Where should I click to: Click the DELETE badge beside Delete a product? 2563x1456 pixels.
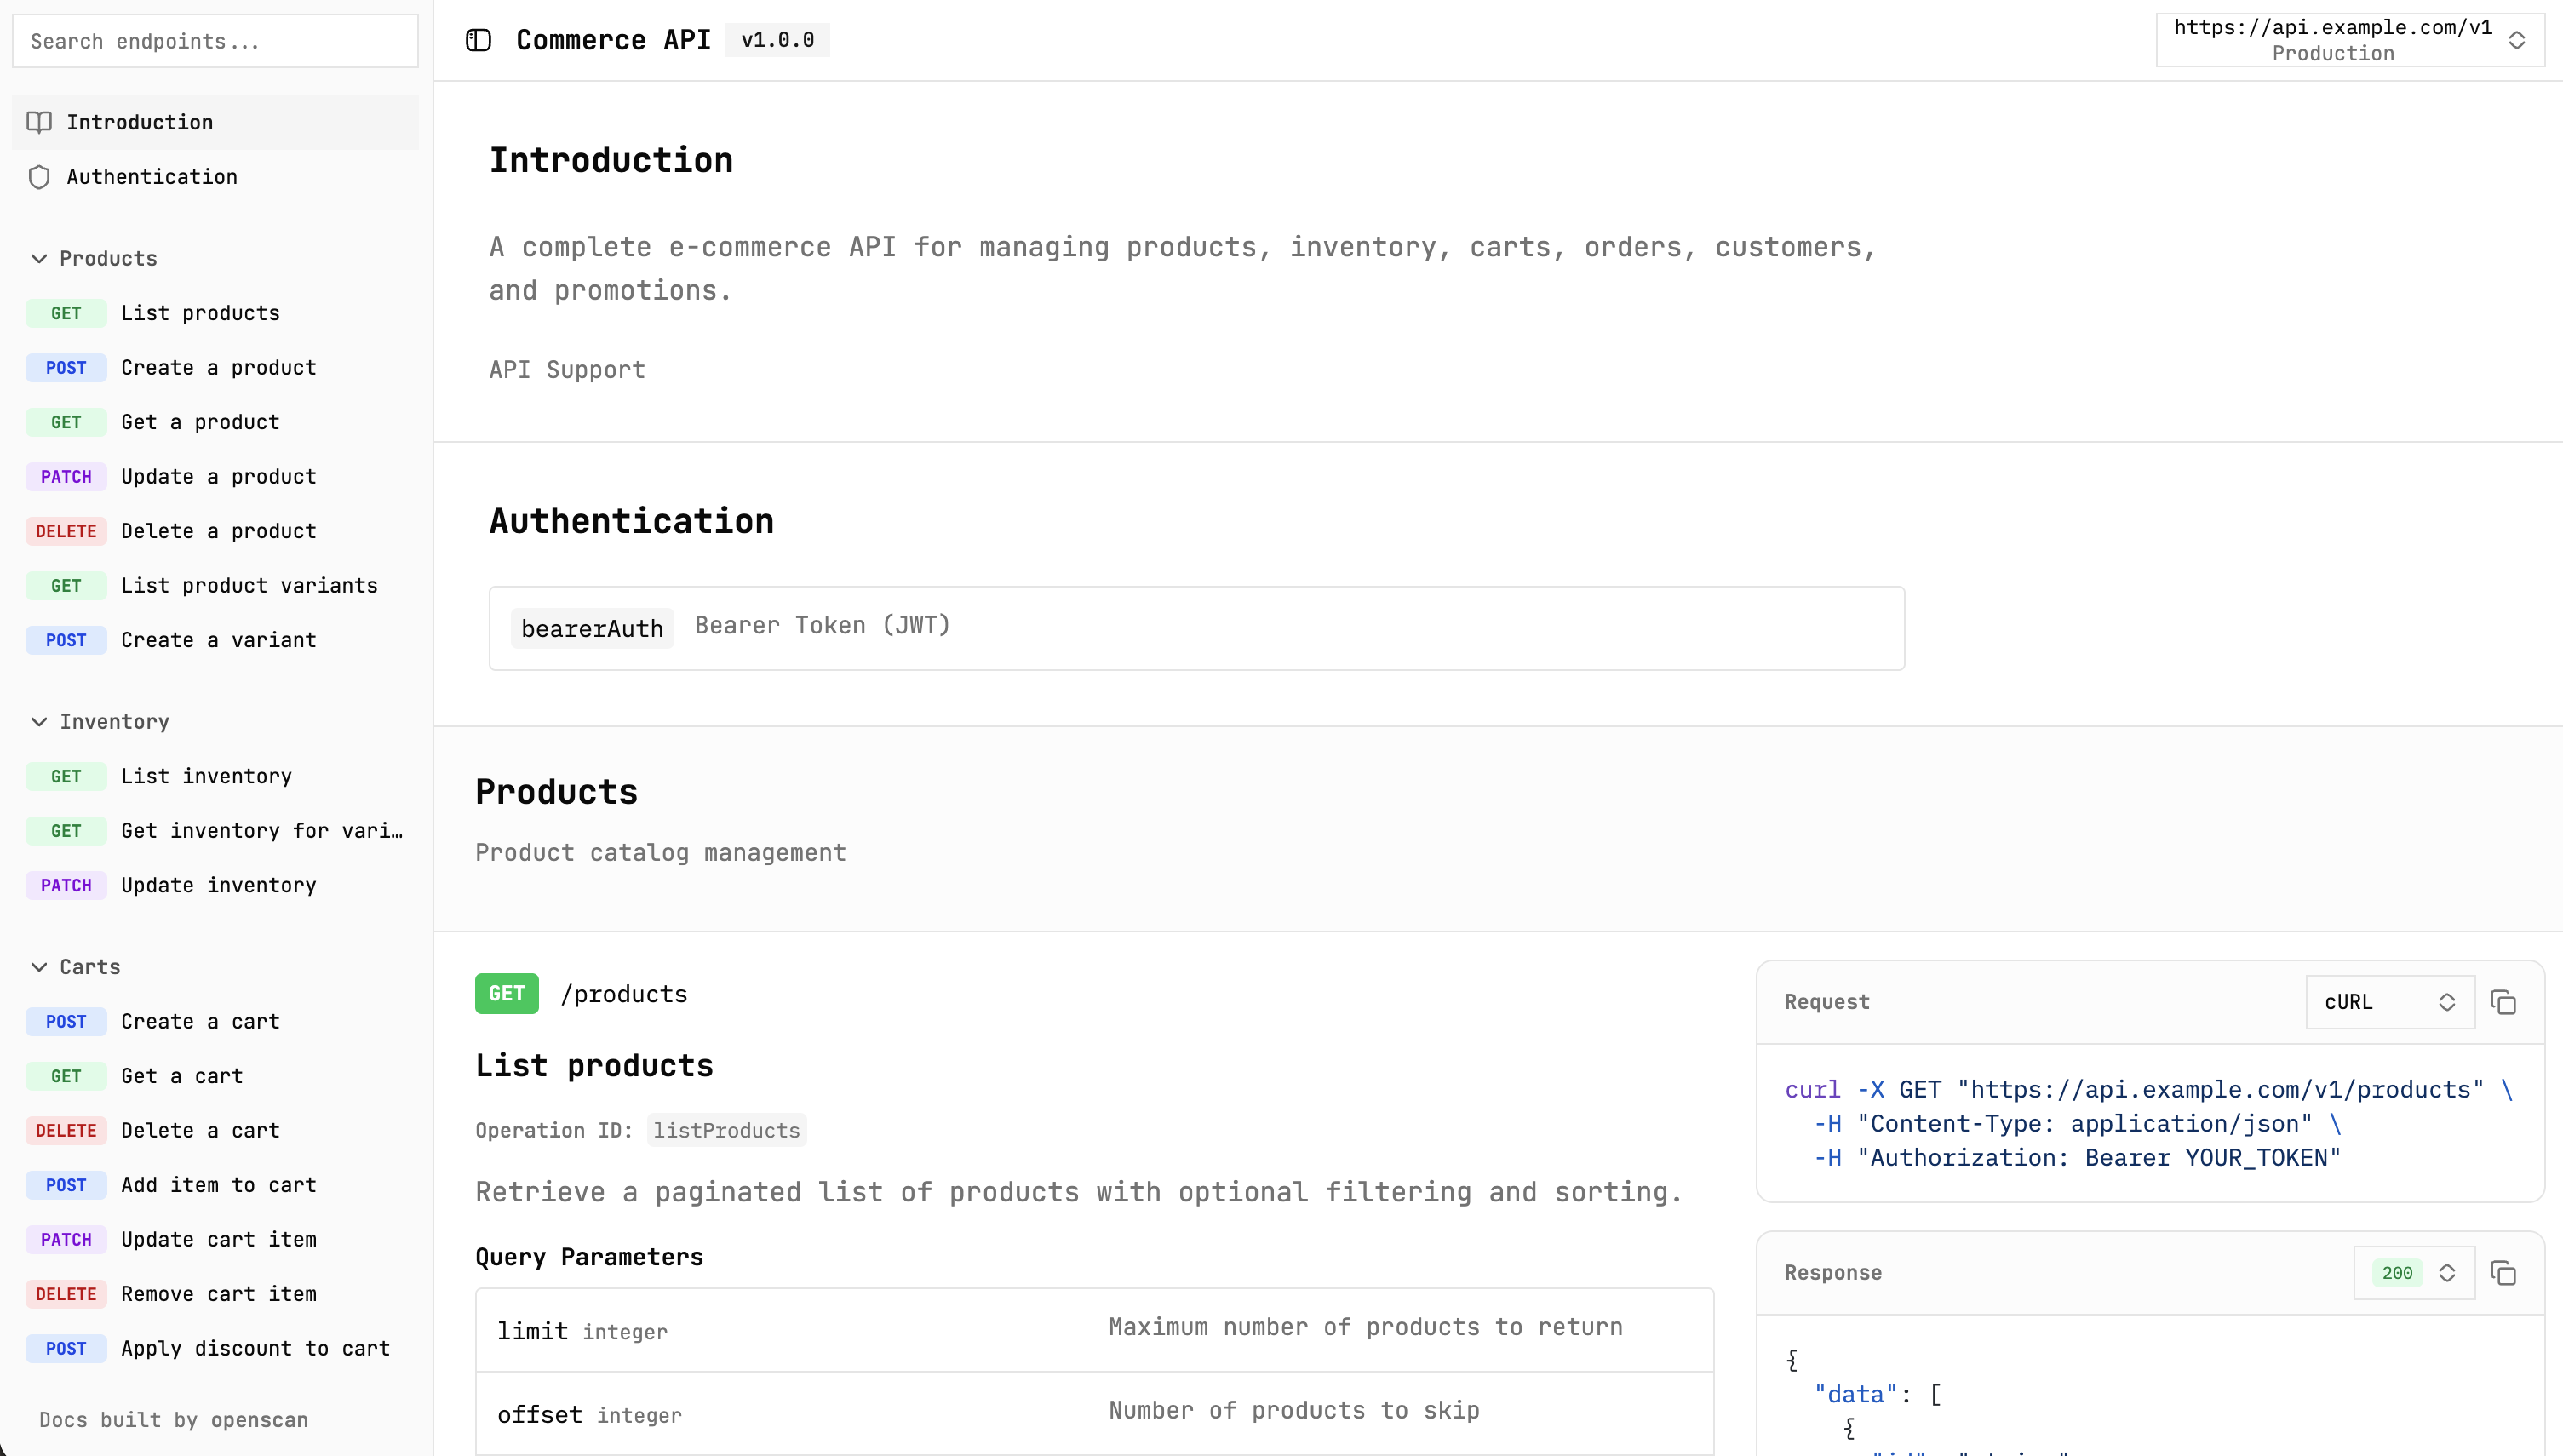coord(66,531)
